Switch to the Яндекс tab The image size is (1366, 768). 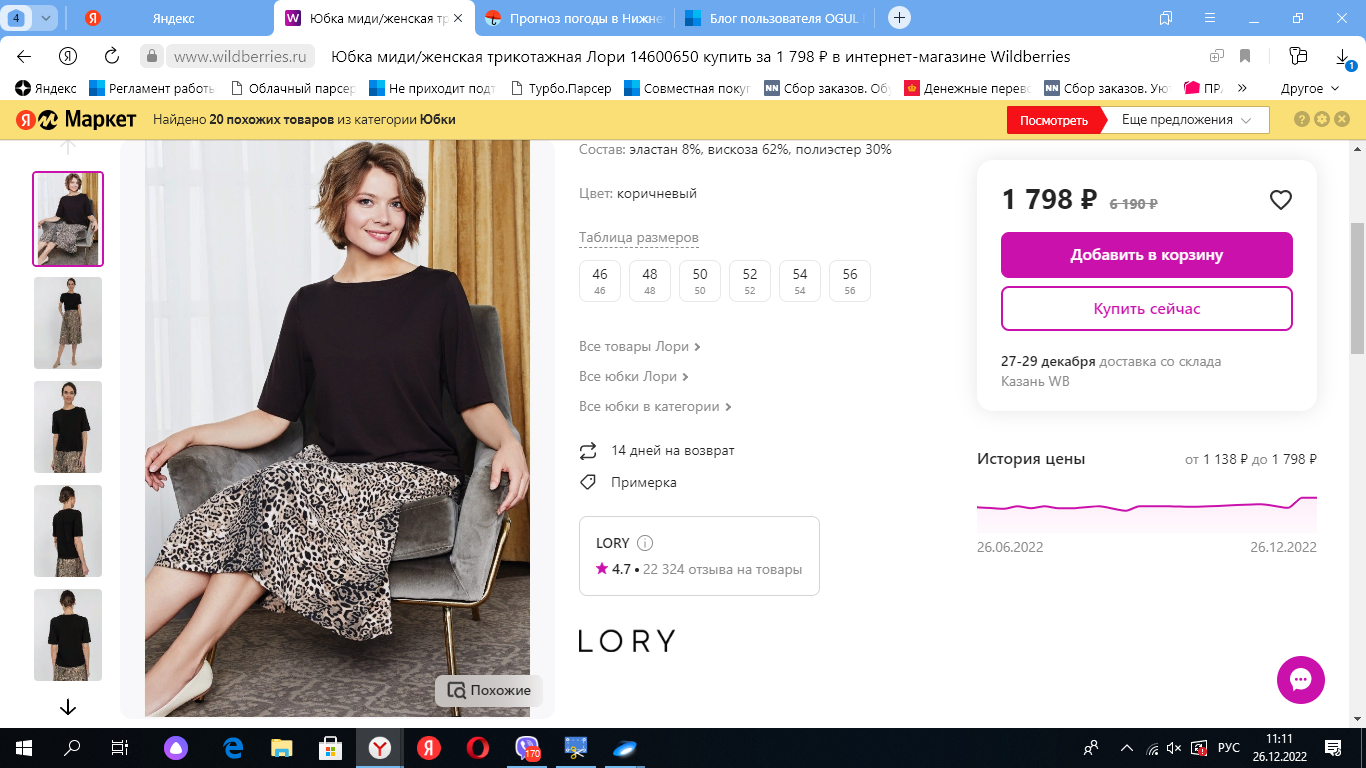pyautogui.click(x=173, y=18)
